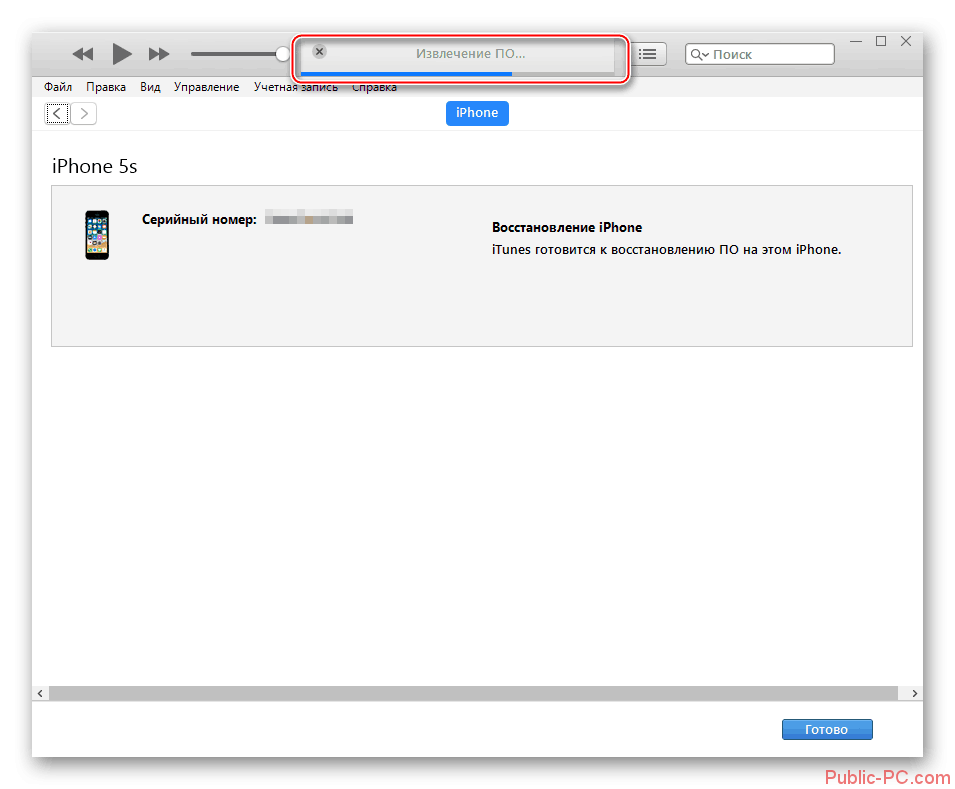This screenshot has width=955, height=789.
Task: Maximize the iTunes window
Action: [881, 41]
